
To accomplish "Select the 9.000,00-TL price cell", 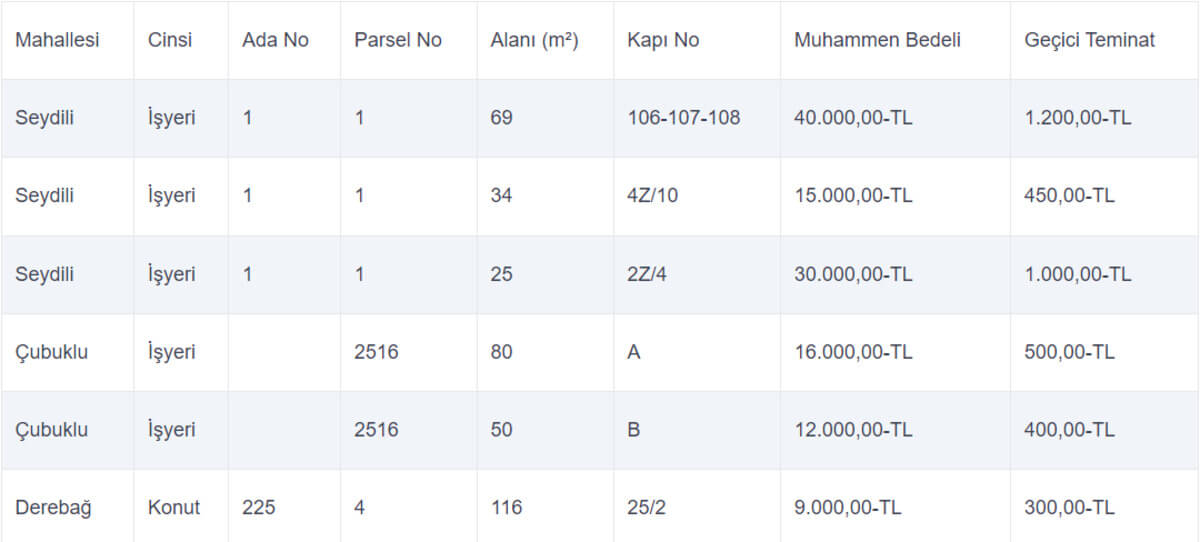I will (895, 508).
